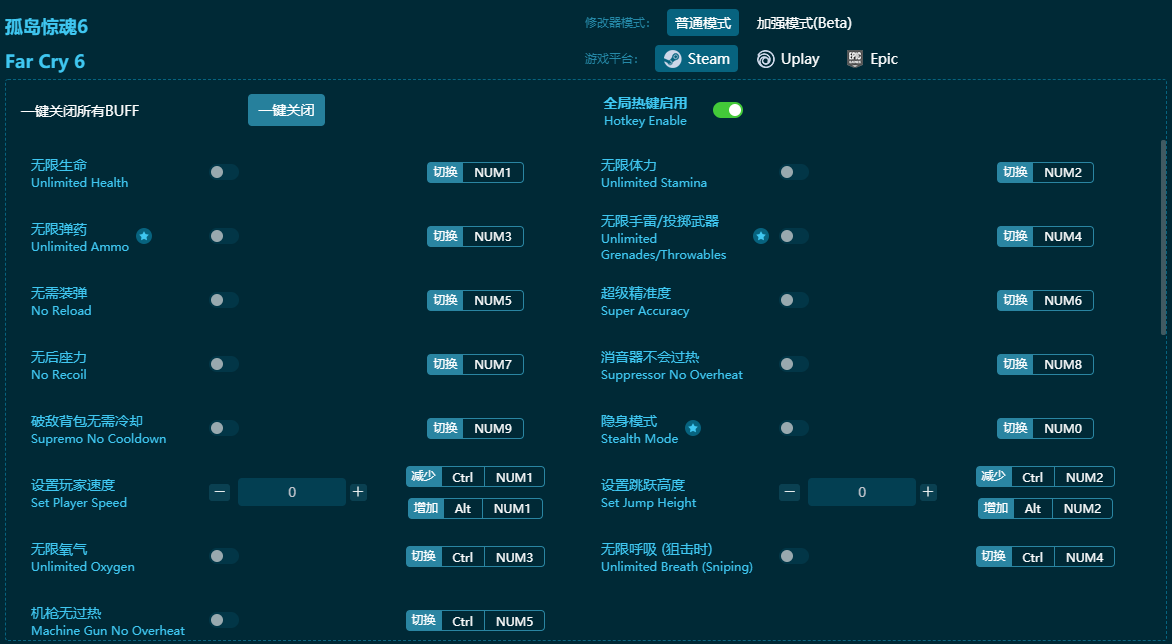Click the NUM5 hotkey for No Reload
Screen dimensions: 1172x644
coord(475,300)
